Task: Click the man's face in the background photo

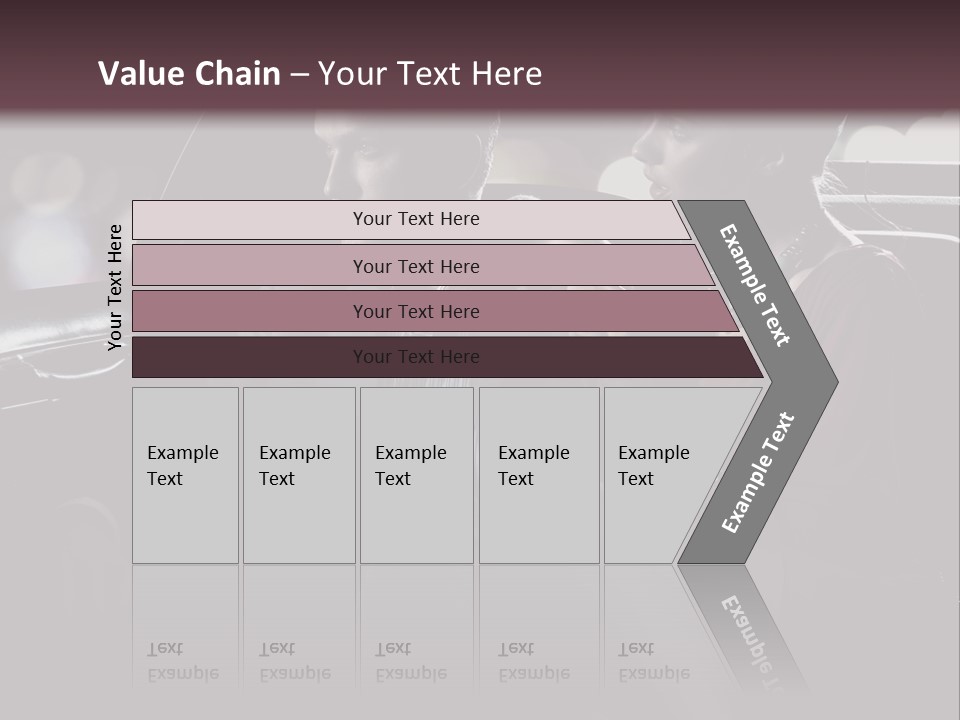Action: (x=365, y=160)
